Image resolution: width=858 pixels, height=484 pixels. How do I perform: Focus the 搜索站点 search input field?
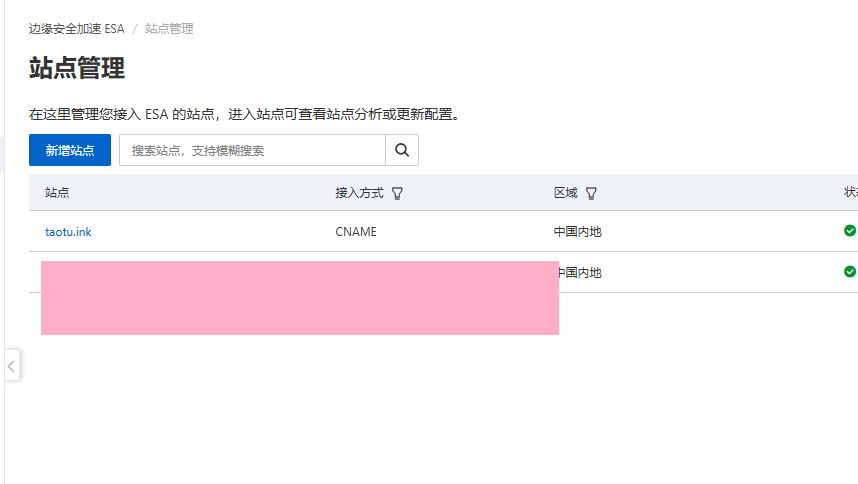pos(252,150)
